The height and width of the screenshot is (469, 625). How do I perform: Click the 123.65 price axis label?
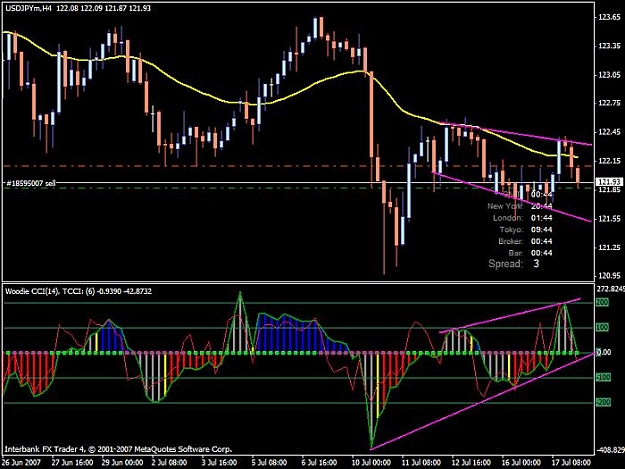tap(609, 17)
